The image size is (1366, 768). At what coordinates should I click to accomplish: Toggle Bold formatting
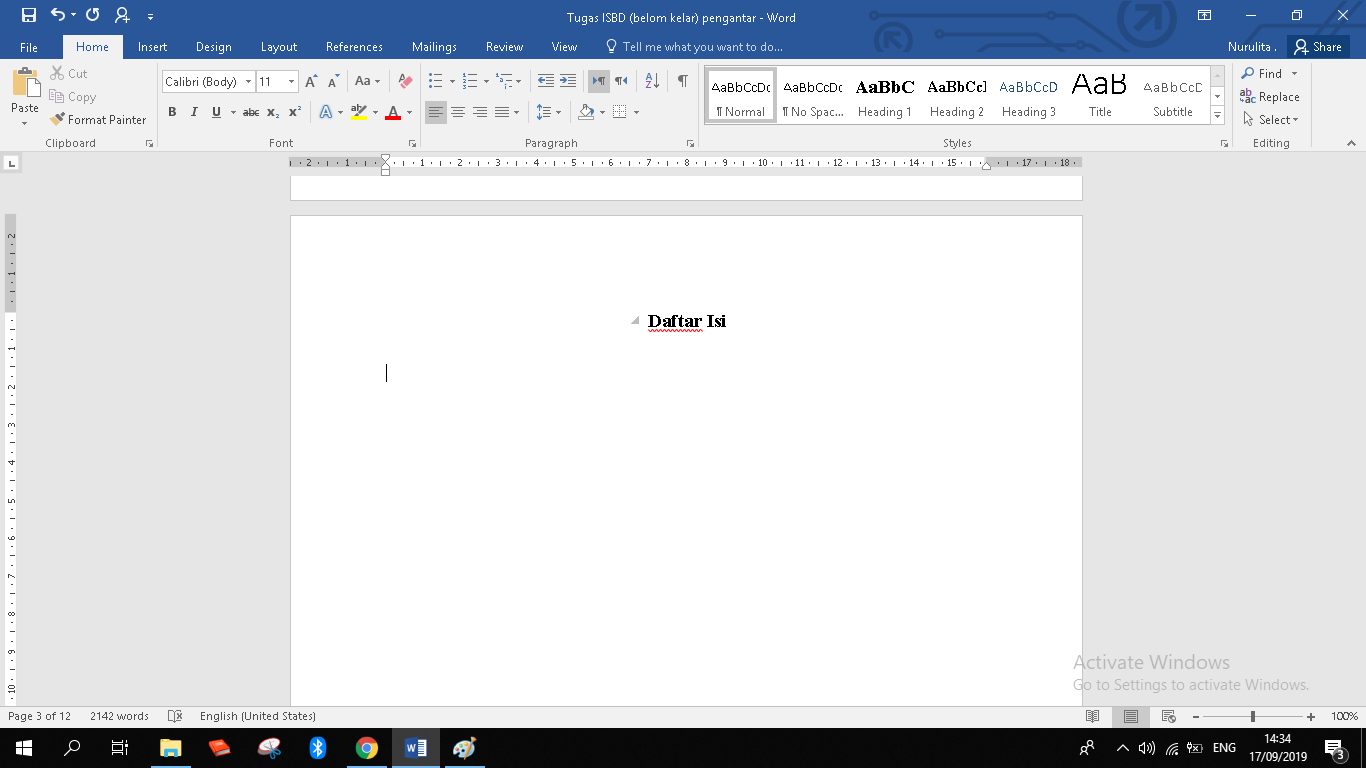point(172,112)
